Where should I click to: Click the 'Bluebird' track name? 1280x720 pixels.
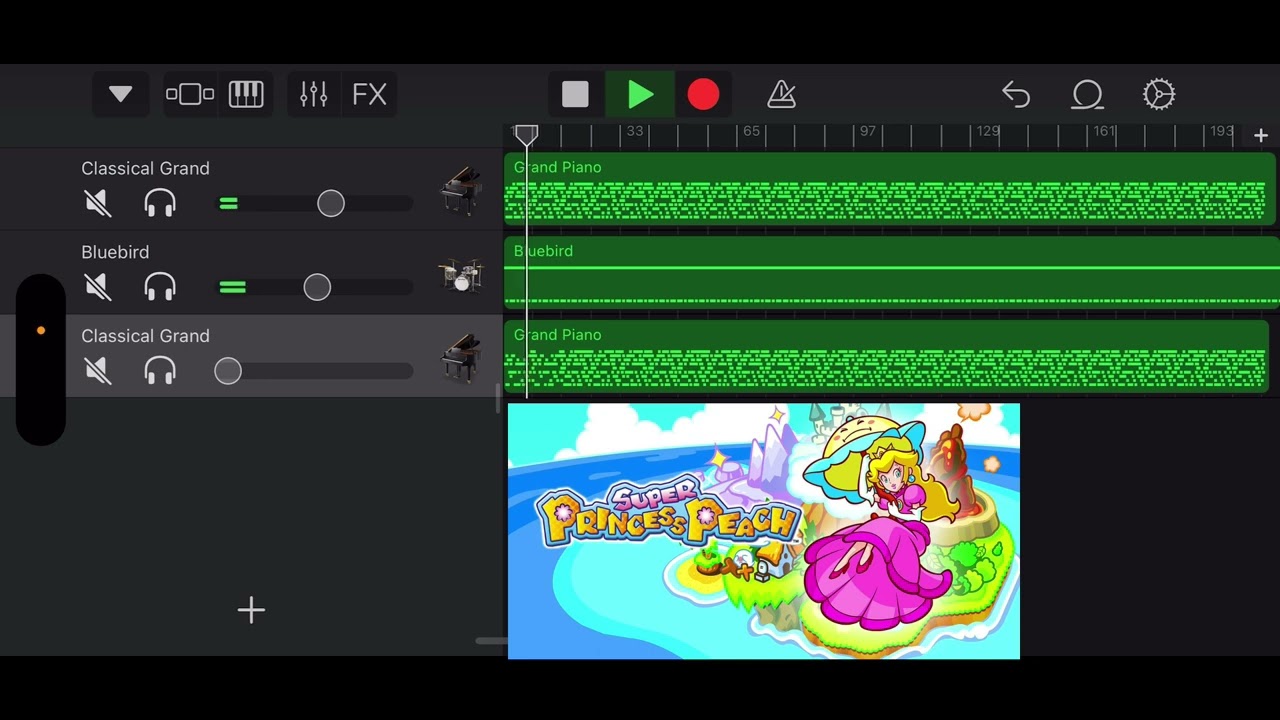(115, 252)
